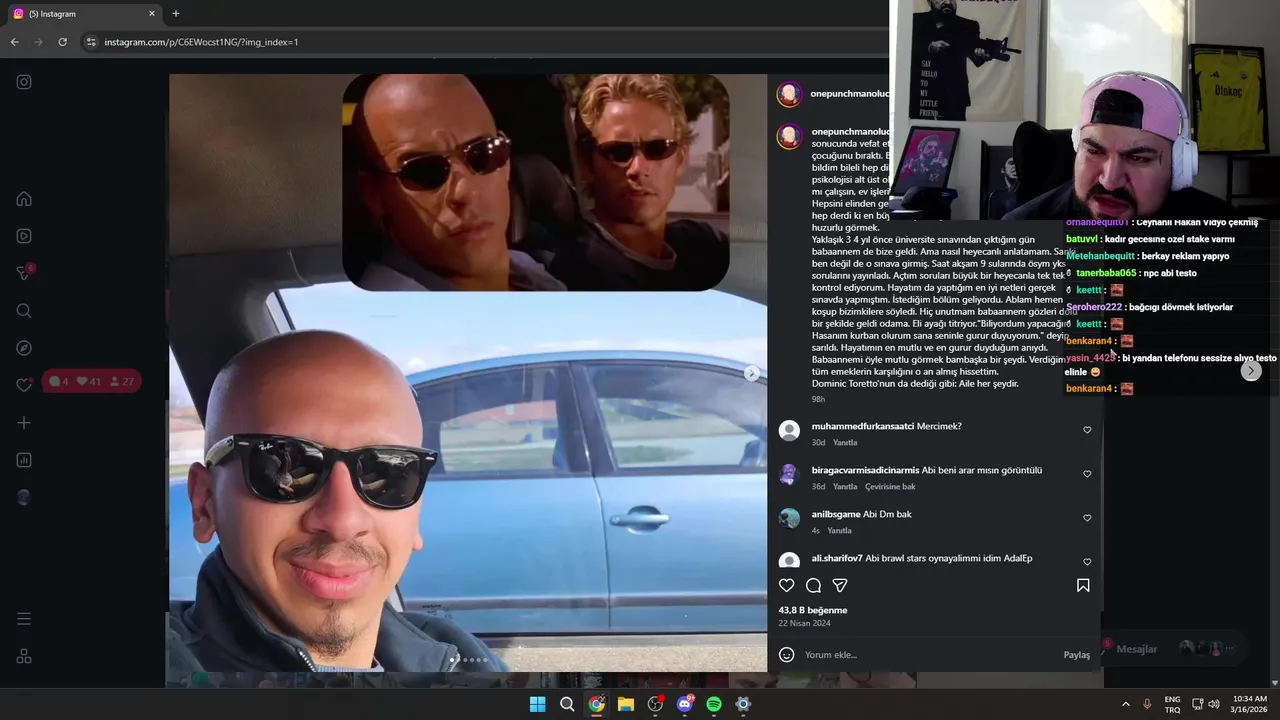Viewport: 1280px width, 720px height.
Task: Click the browser address bar URL
Action: tap(201, 42)
